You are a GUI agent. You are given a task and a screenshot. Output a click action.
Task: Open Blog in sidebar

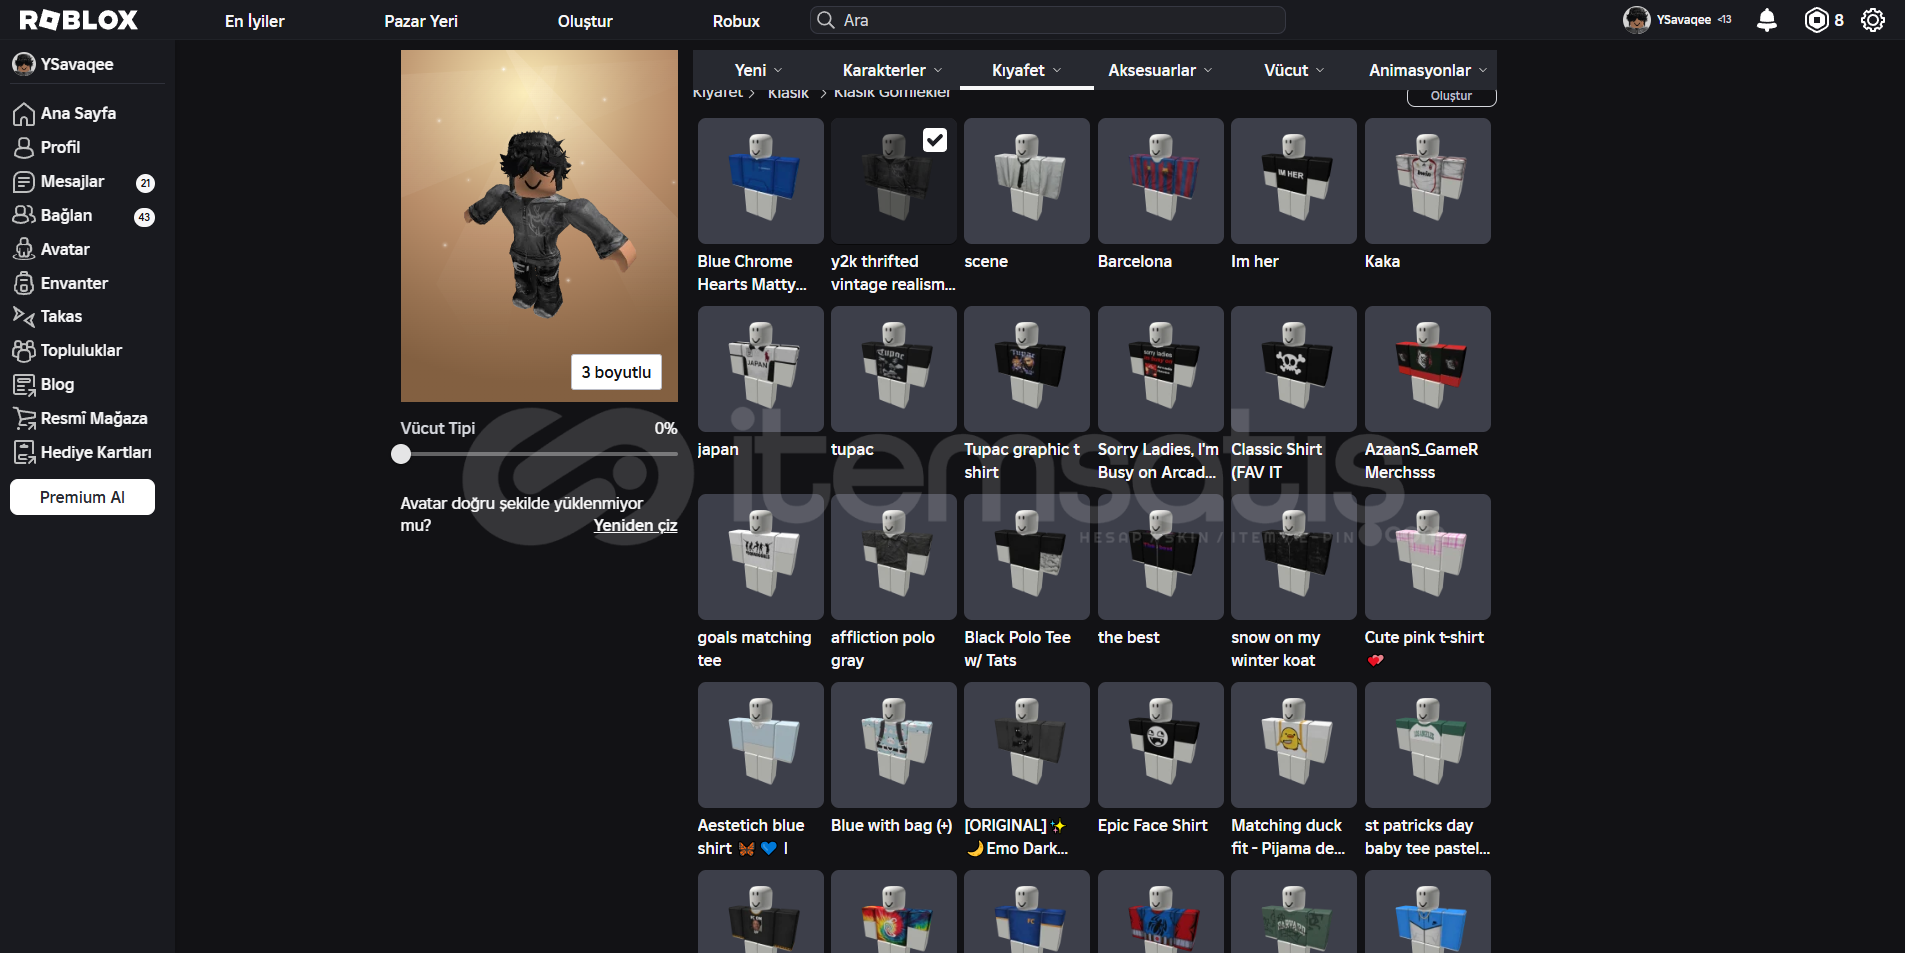pyautogui.click(x=43, y=384)
